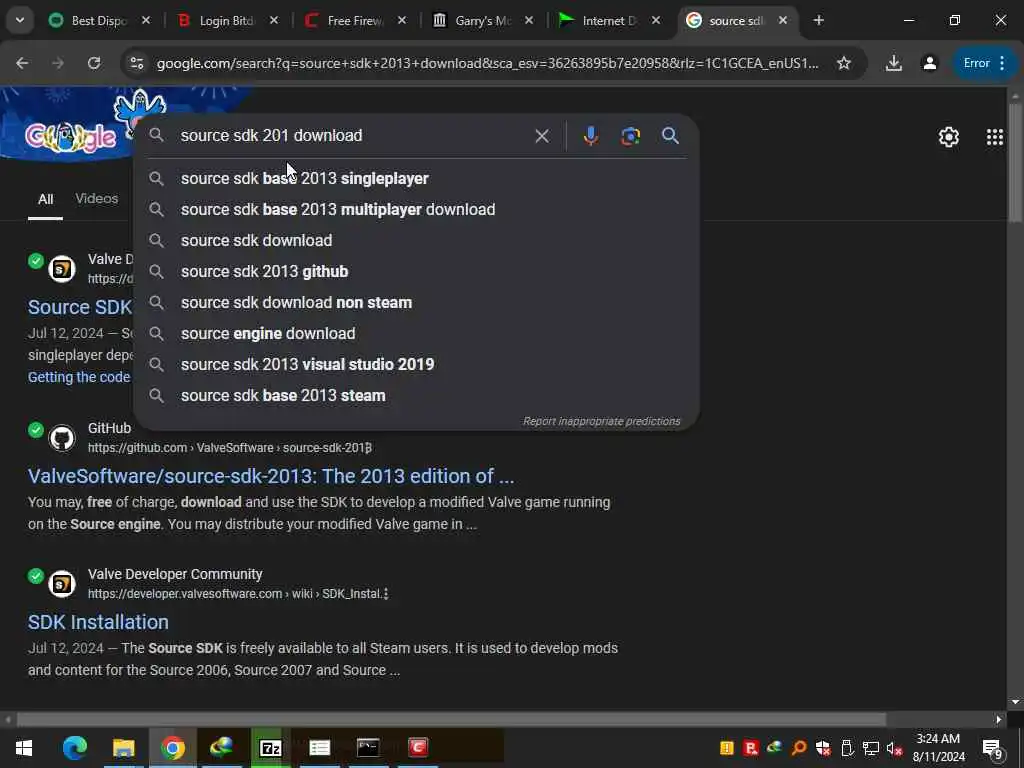
Task: Click the Google doodle logo
Action: click(71, 137)
